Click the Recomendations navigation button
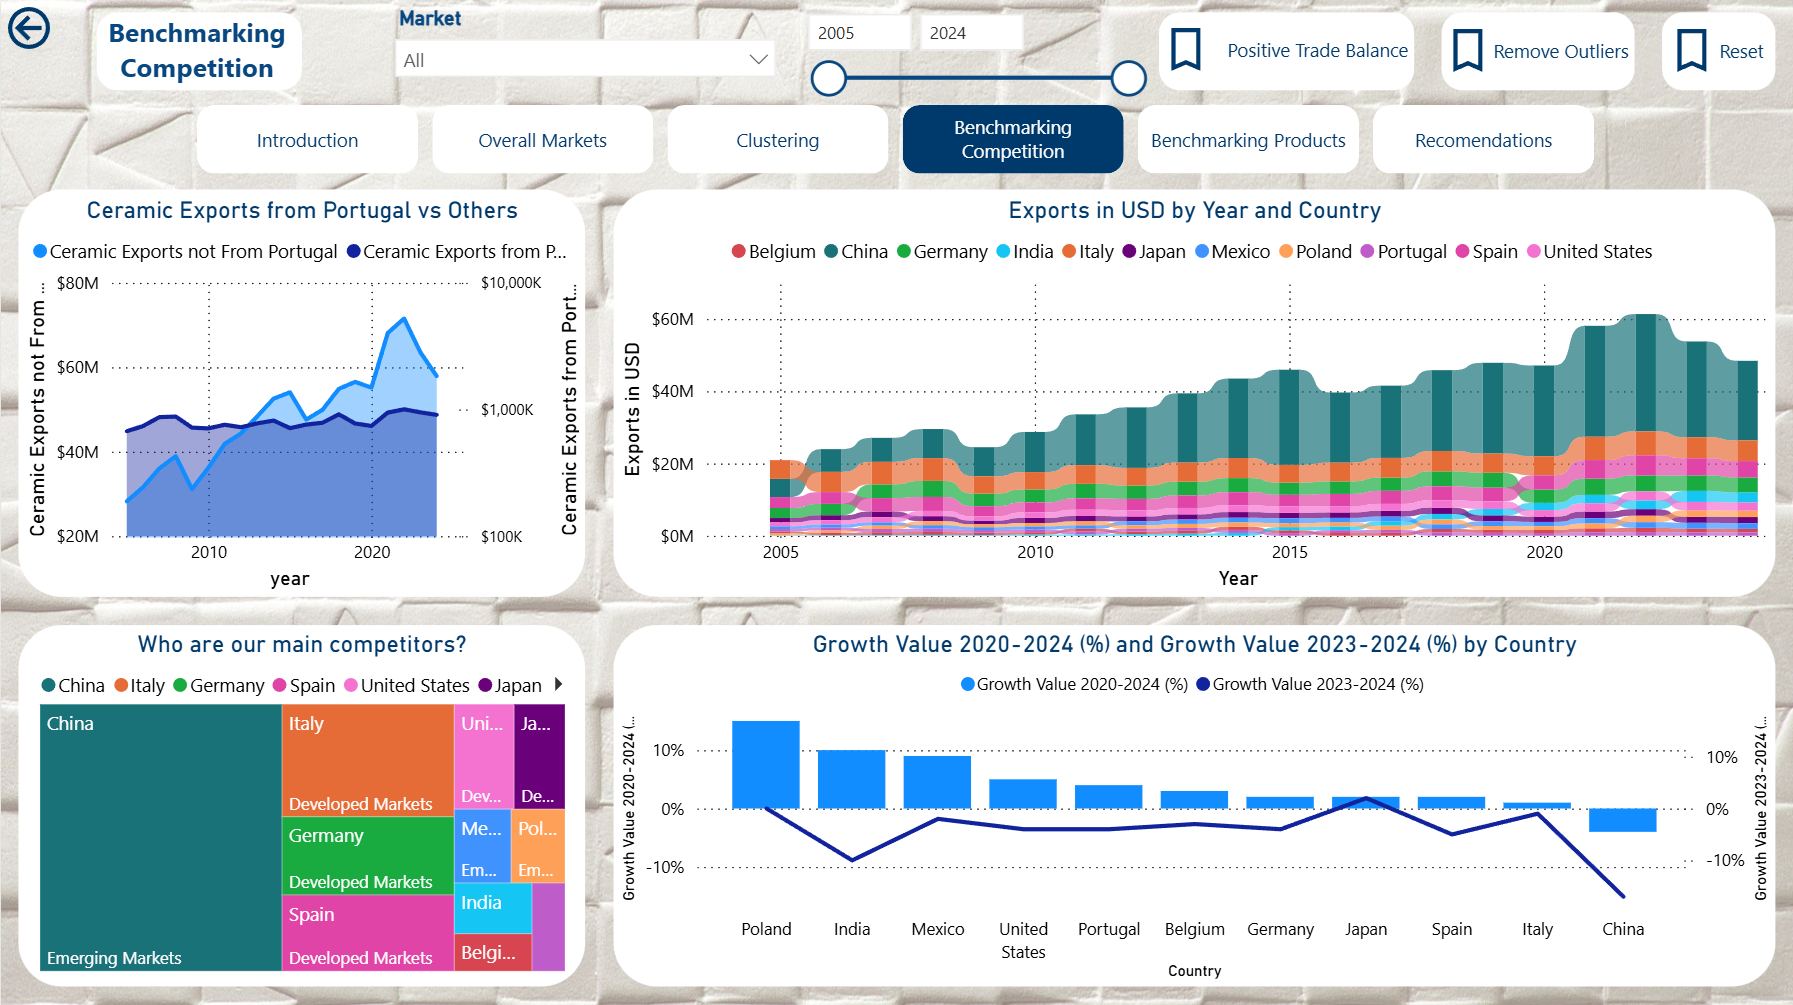 [1482, 141]
